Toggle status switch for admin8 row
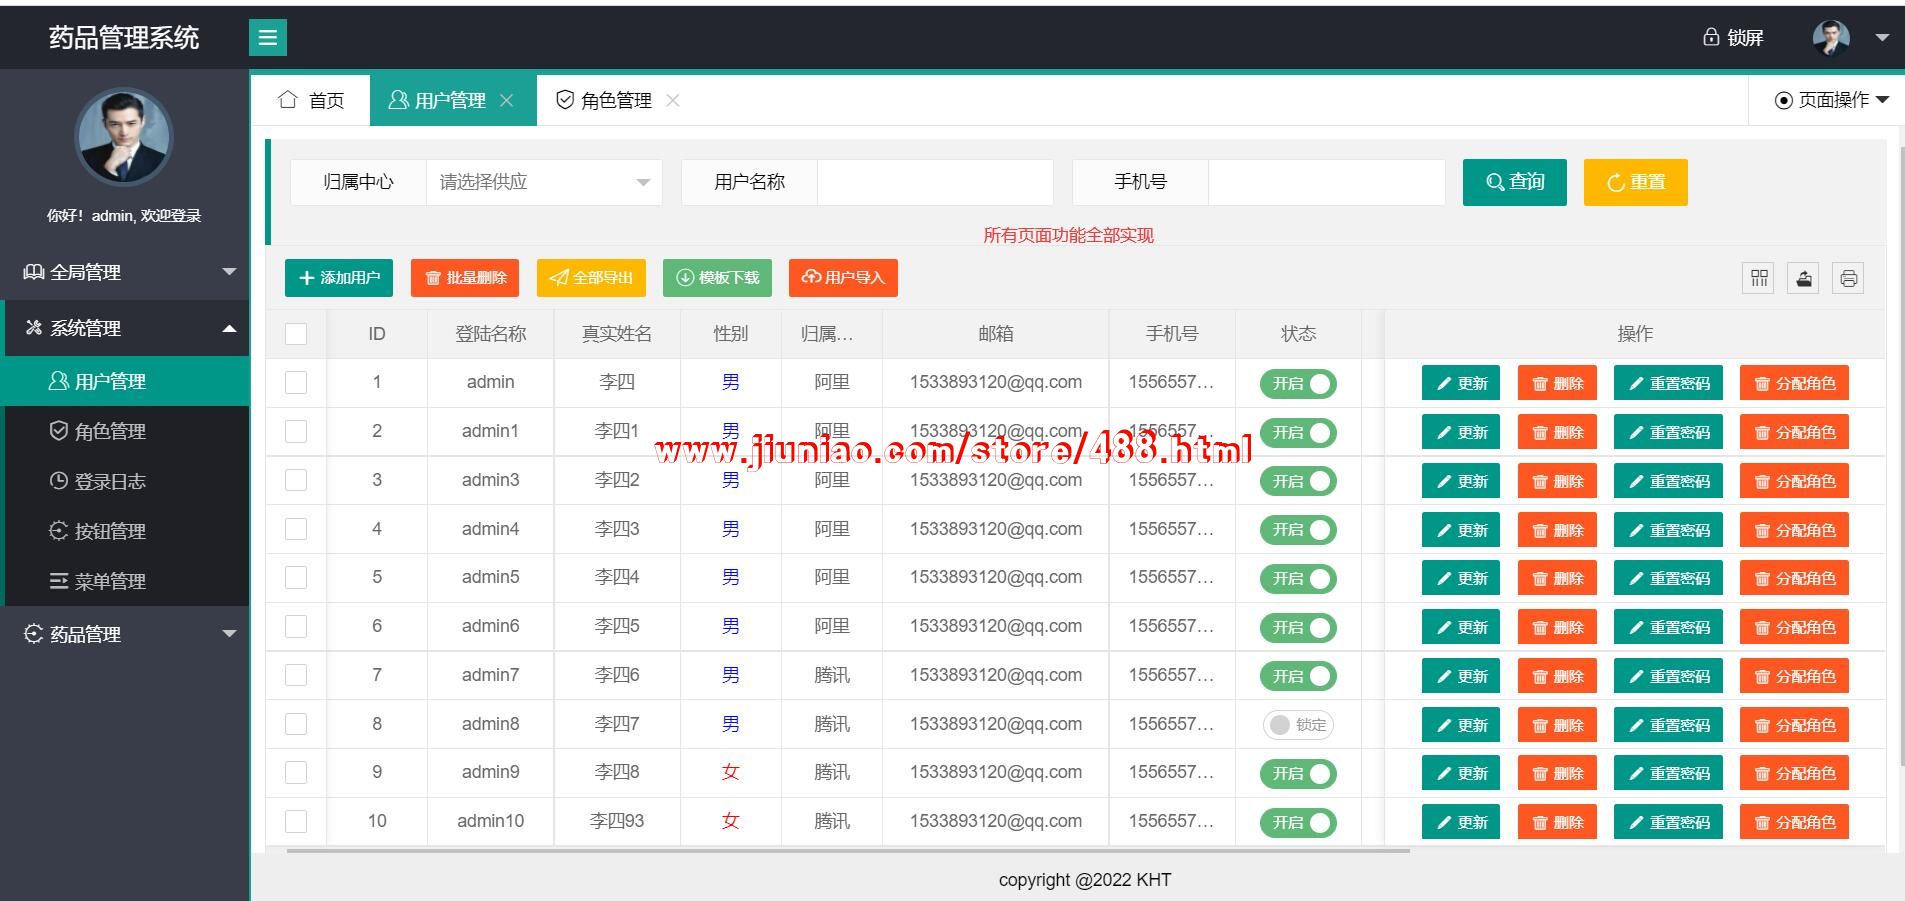Image resolution: width=1905 pixels, height=901 pixels. 1298,725
